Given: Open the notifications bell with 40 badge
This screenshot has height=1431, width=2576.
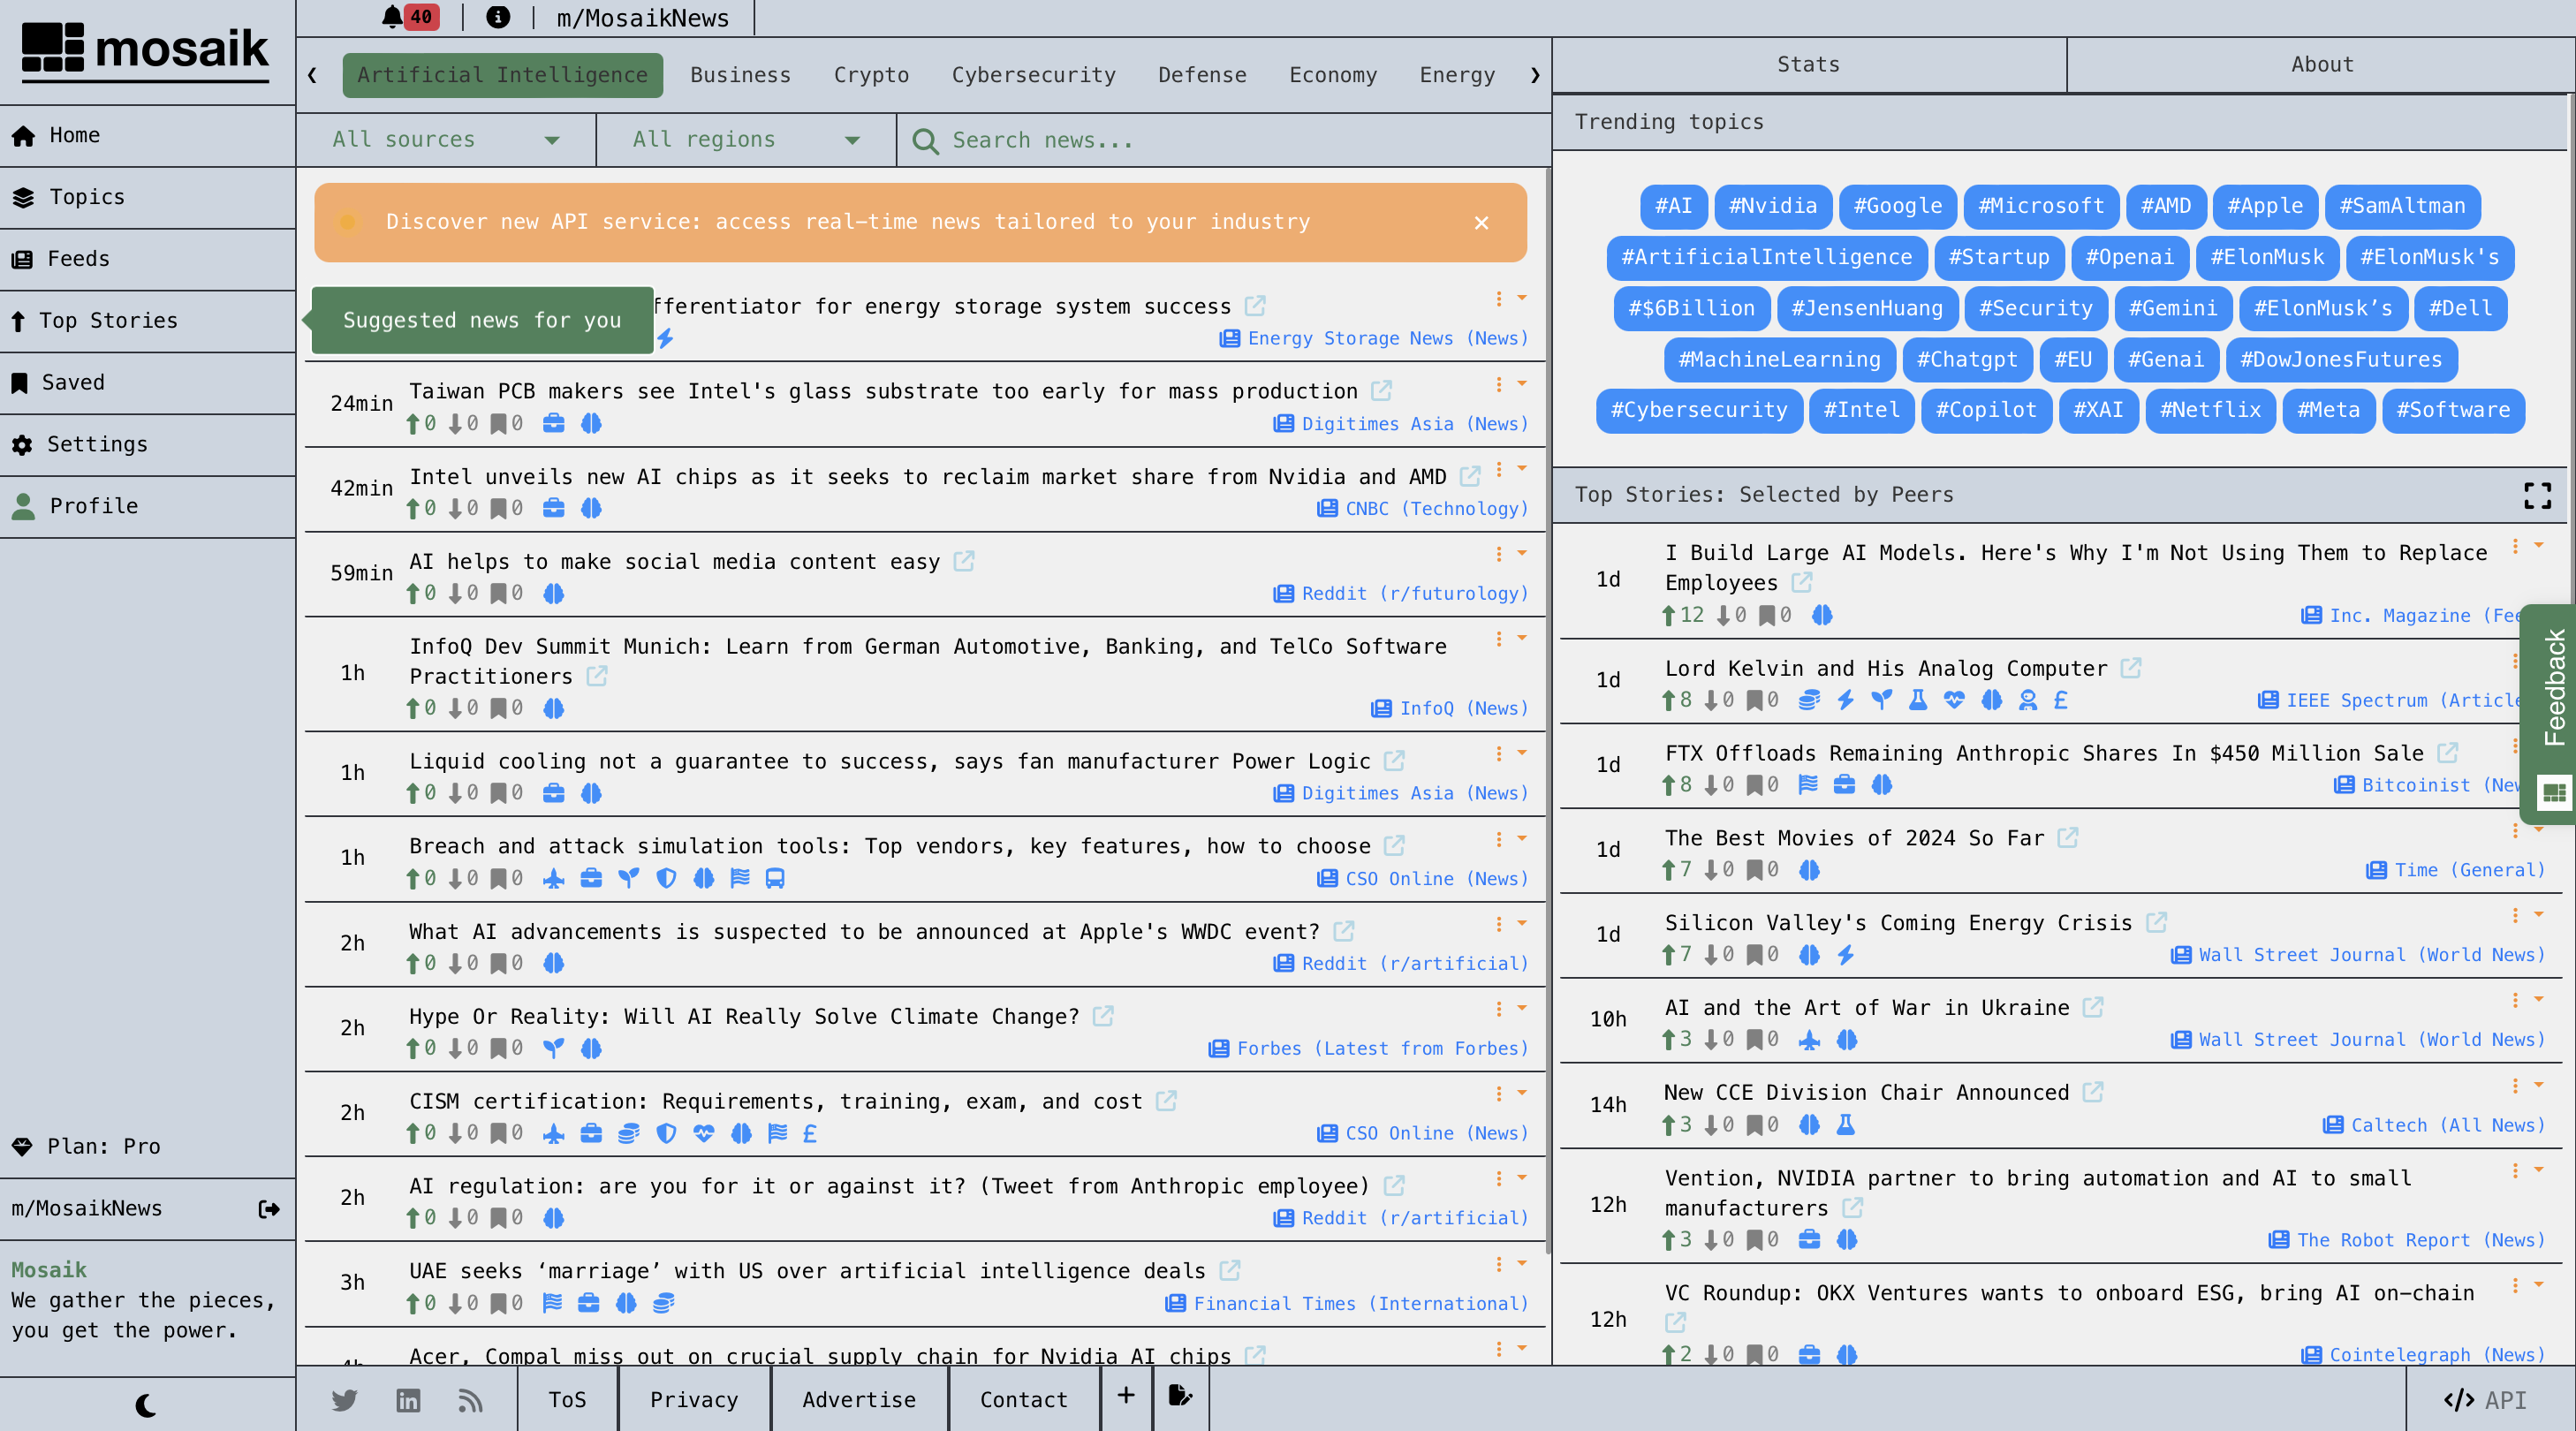Looking at the screenshot, I should (394, 17).
